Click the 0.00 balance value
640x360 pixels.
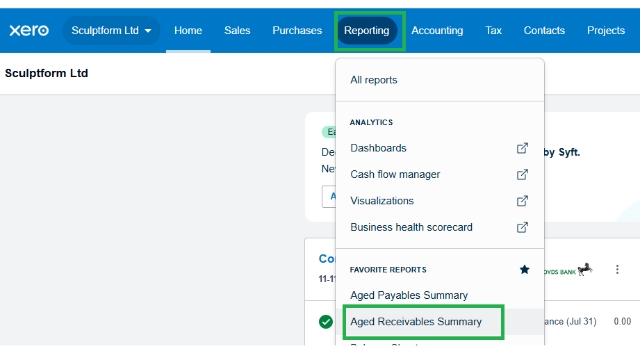pos(622,322)
